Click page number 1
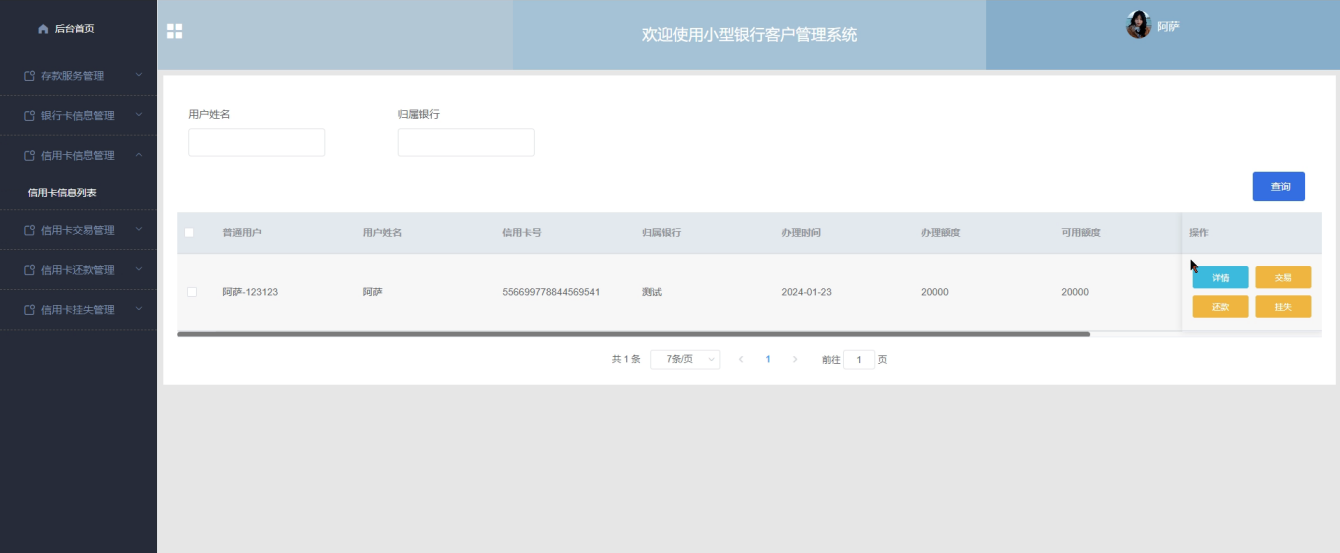1340x553 pixels. tap(768, 359)
